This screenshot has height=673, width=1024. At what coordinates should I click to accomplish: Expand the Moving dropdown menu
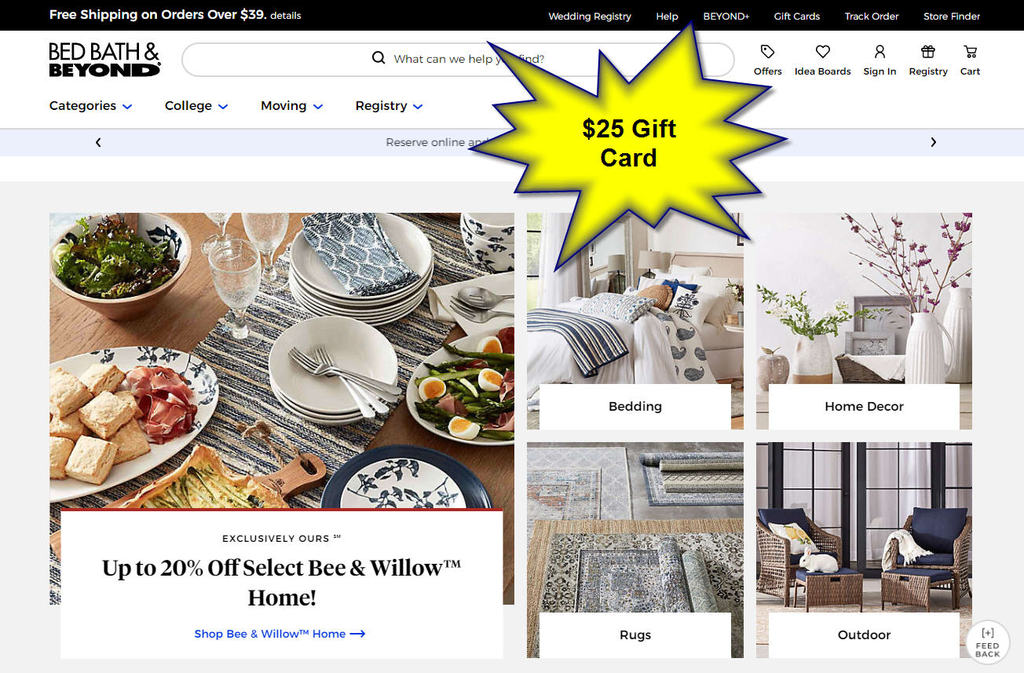(292, 106)
